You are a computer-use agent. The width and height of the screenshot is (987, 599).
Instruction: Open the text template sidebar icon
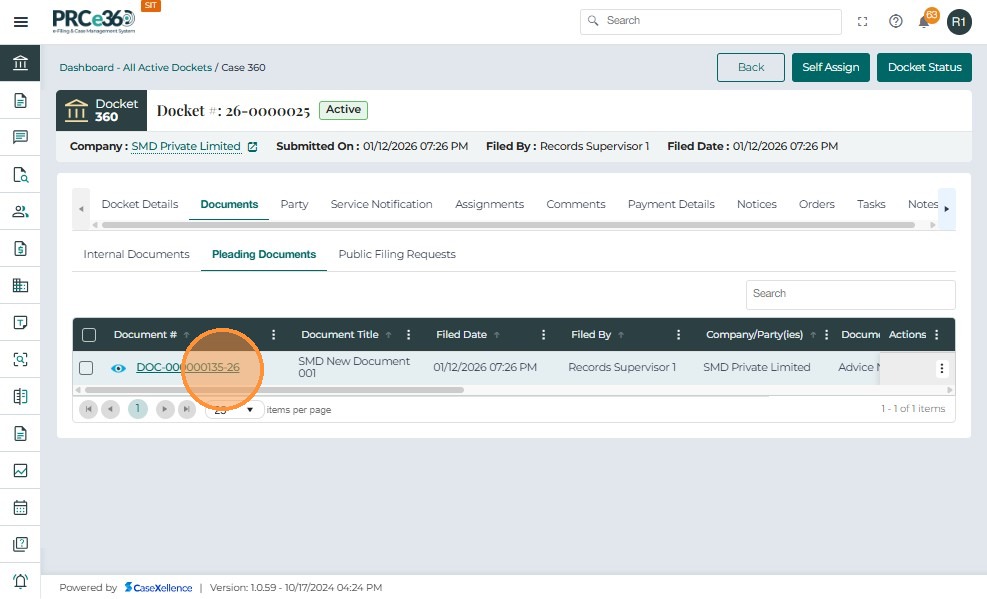click(x=20, y=322)
